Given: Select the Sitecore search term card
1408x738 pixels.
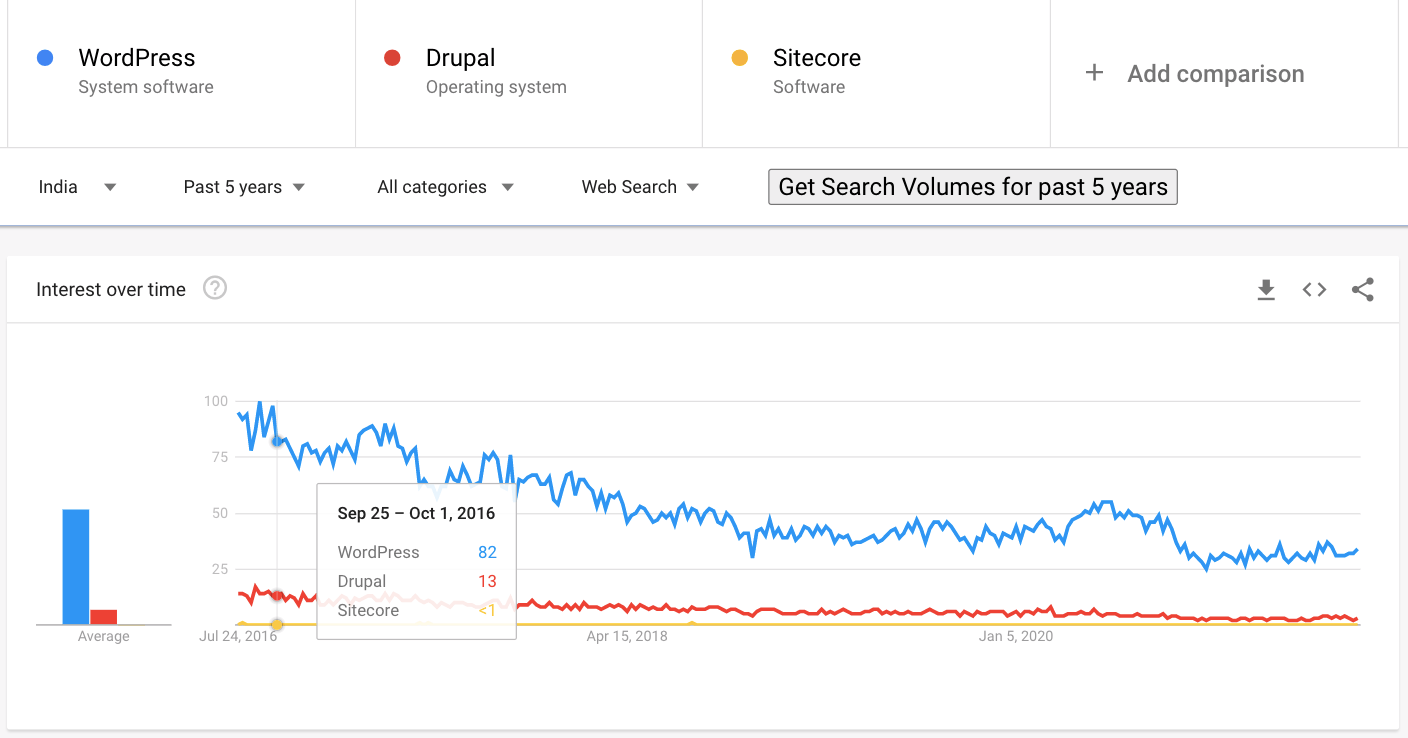Looking at the screenshot, I should 875,72.
